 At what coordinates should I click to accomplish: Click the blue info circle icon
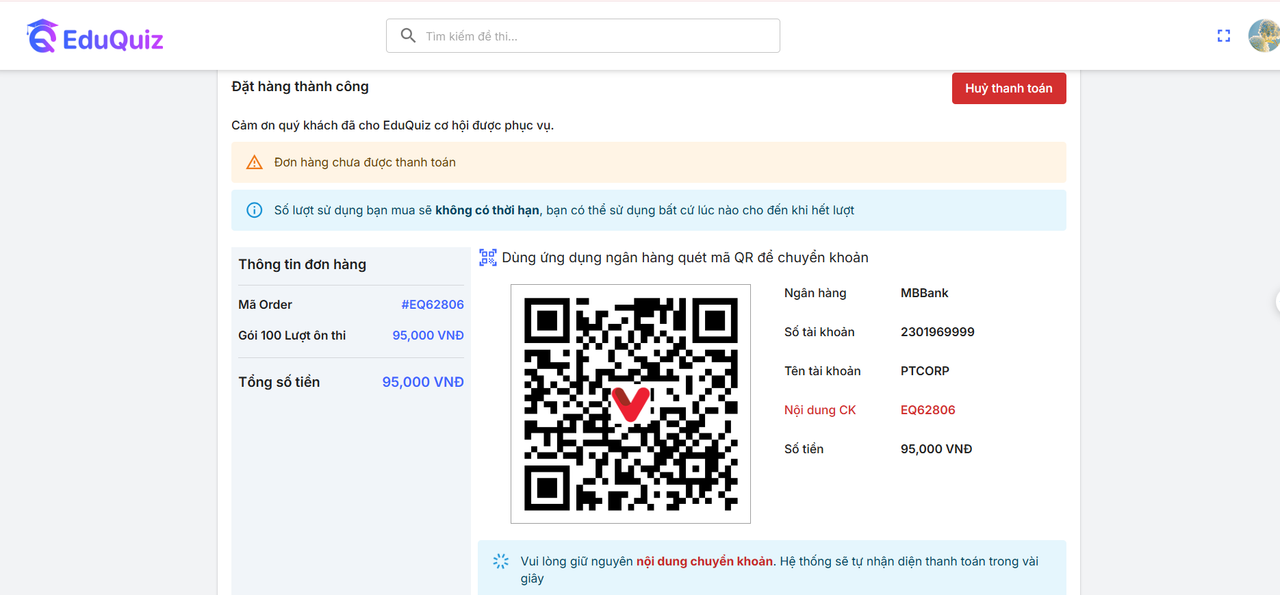click(255, 210)
